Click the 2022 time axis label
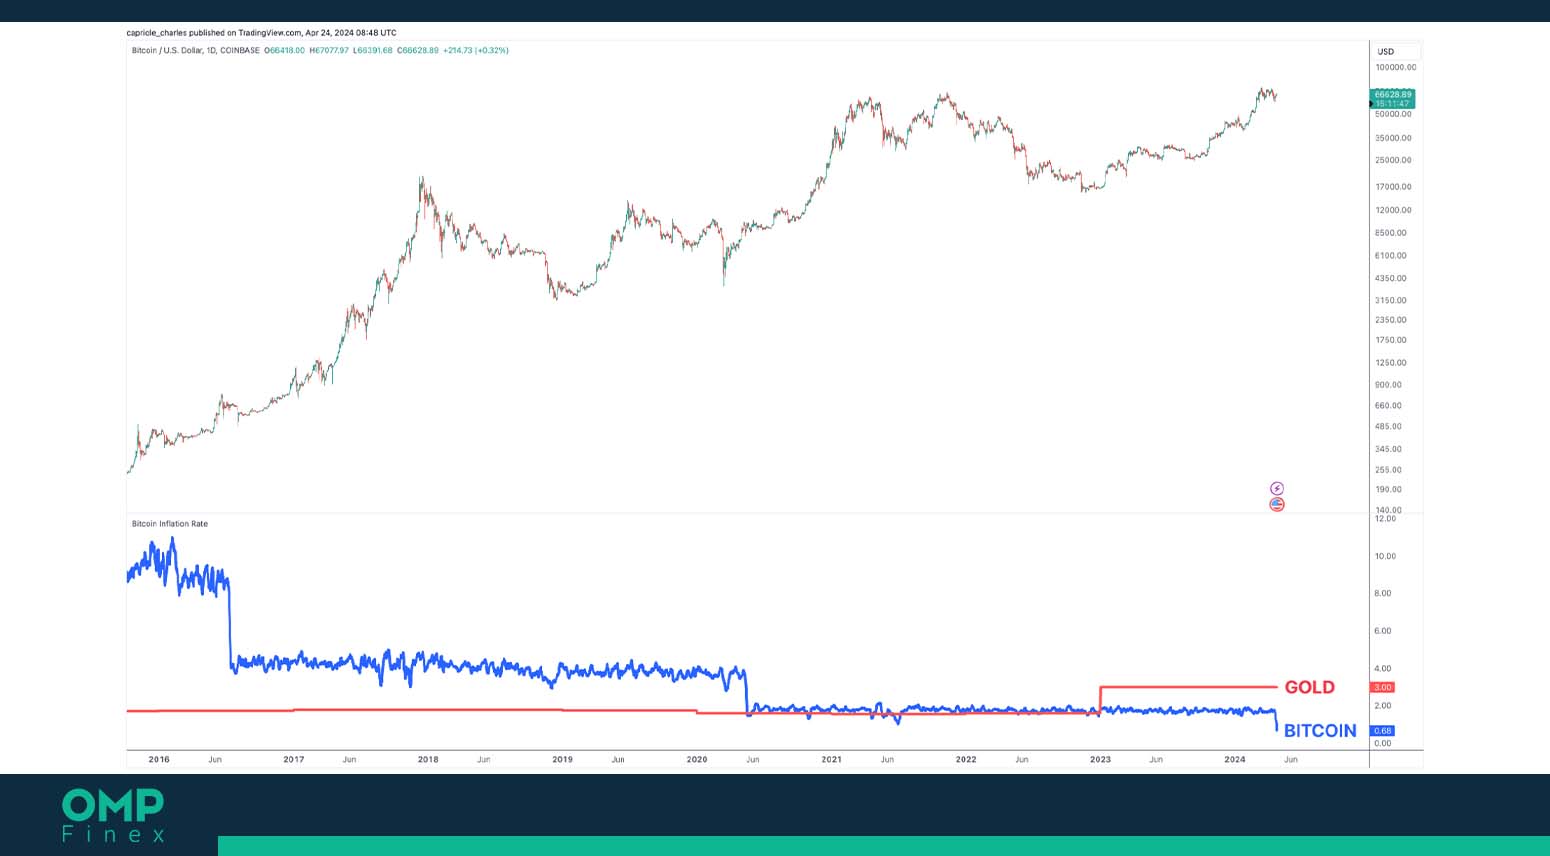 click(966, 760)
